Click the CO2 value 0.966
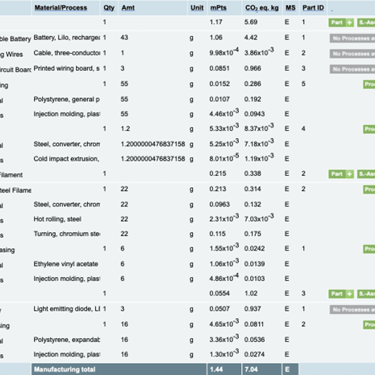Image resolution: width=375 pixels, height=375 pixels. (x=253, y=68)
